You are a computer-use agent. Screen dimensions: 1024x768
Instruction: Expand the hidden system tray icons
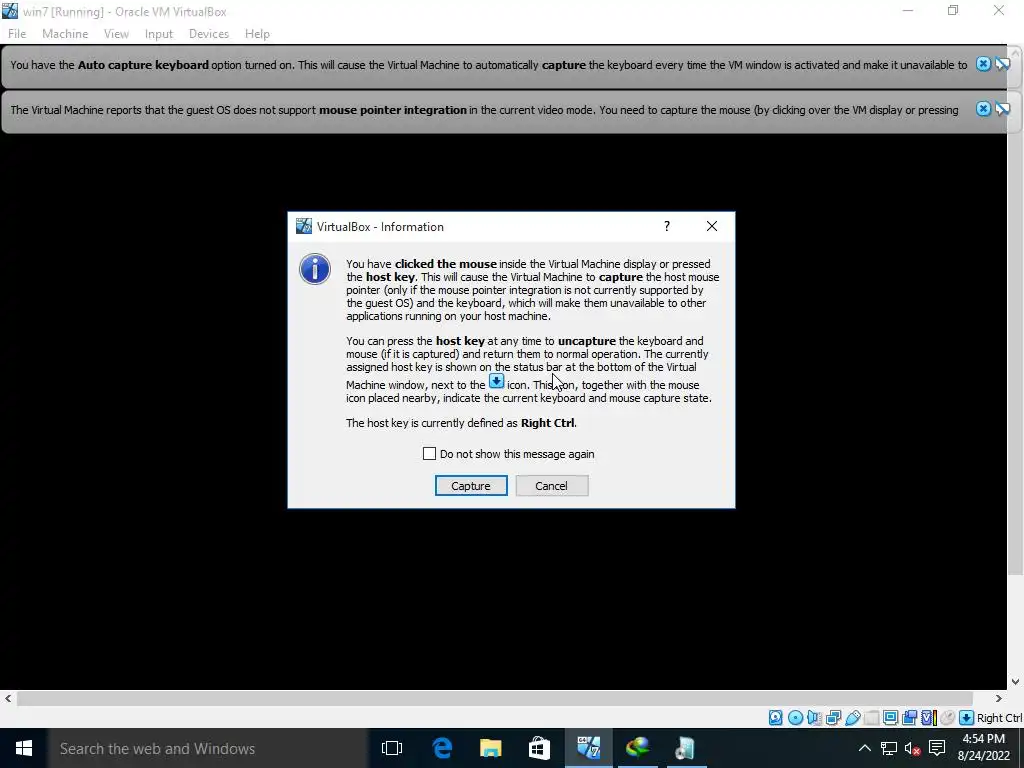865,748
